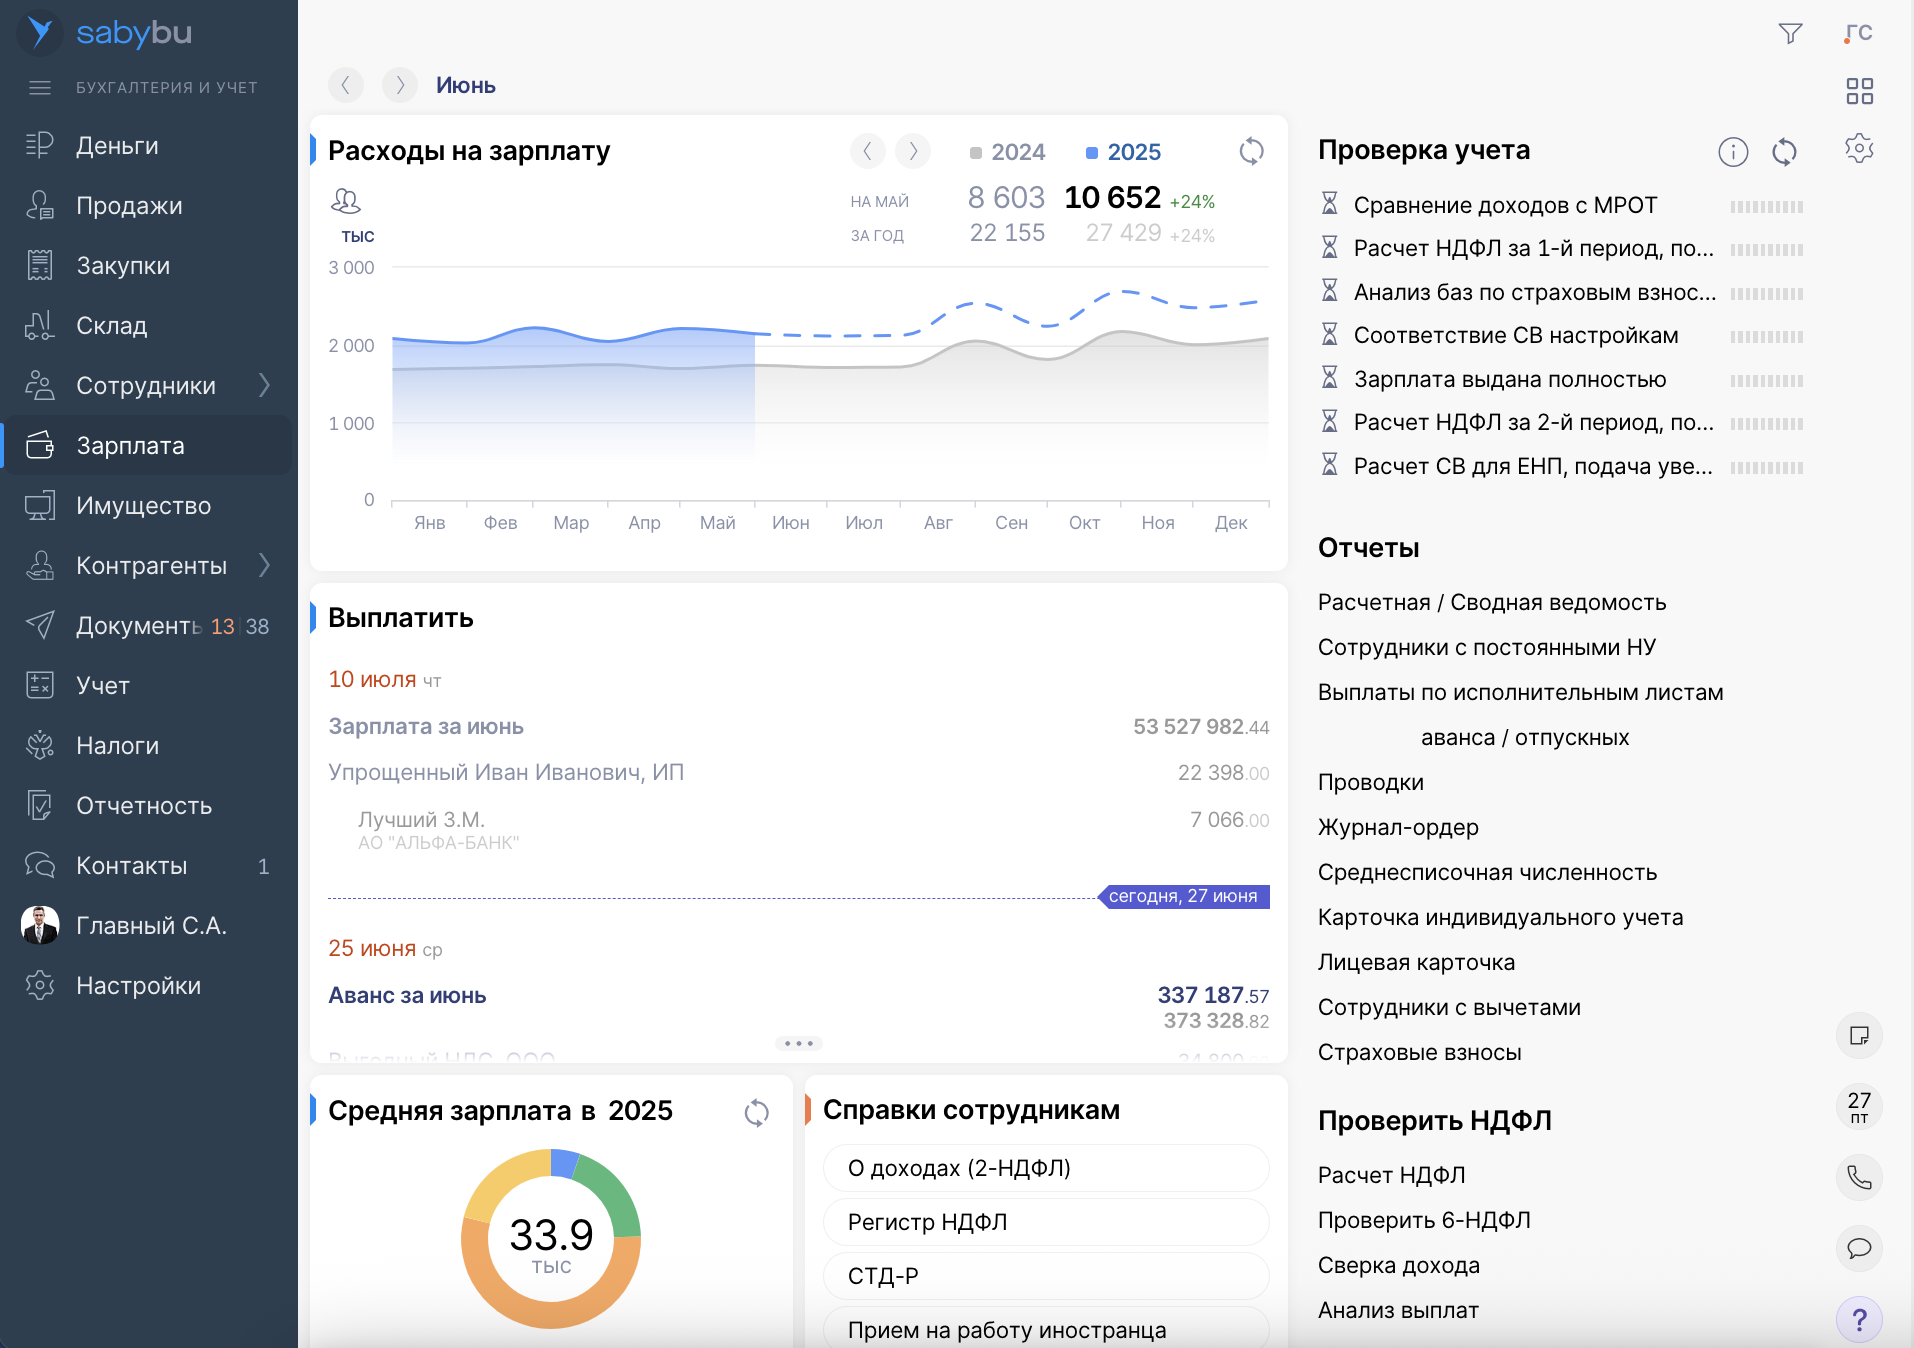Click the average salary donut chart
1914x1348 pixels.
(551, 1239)
